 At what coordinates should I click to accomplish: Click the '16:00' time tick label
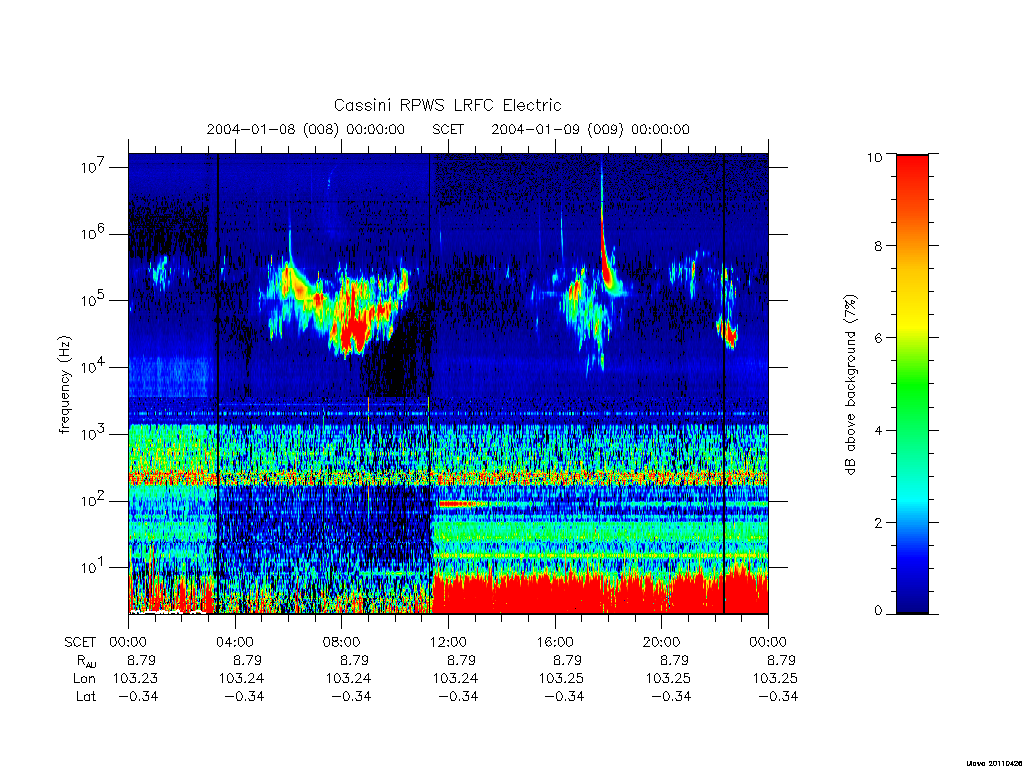click(x=554, y=642)
